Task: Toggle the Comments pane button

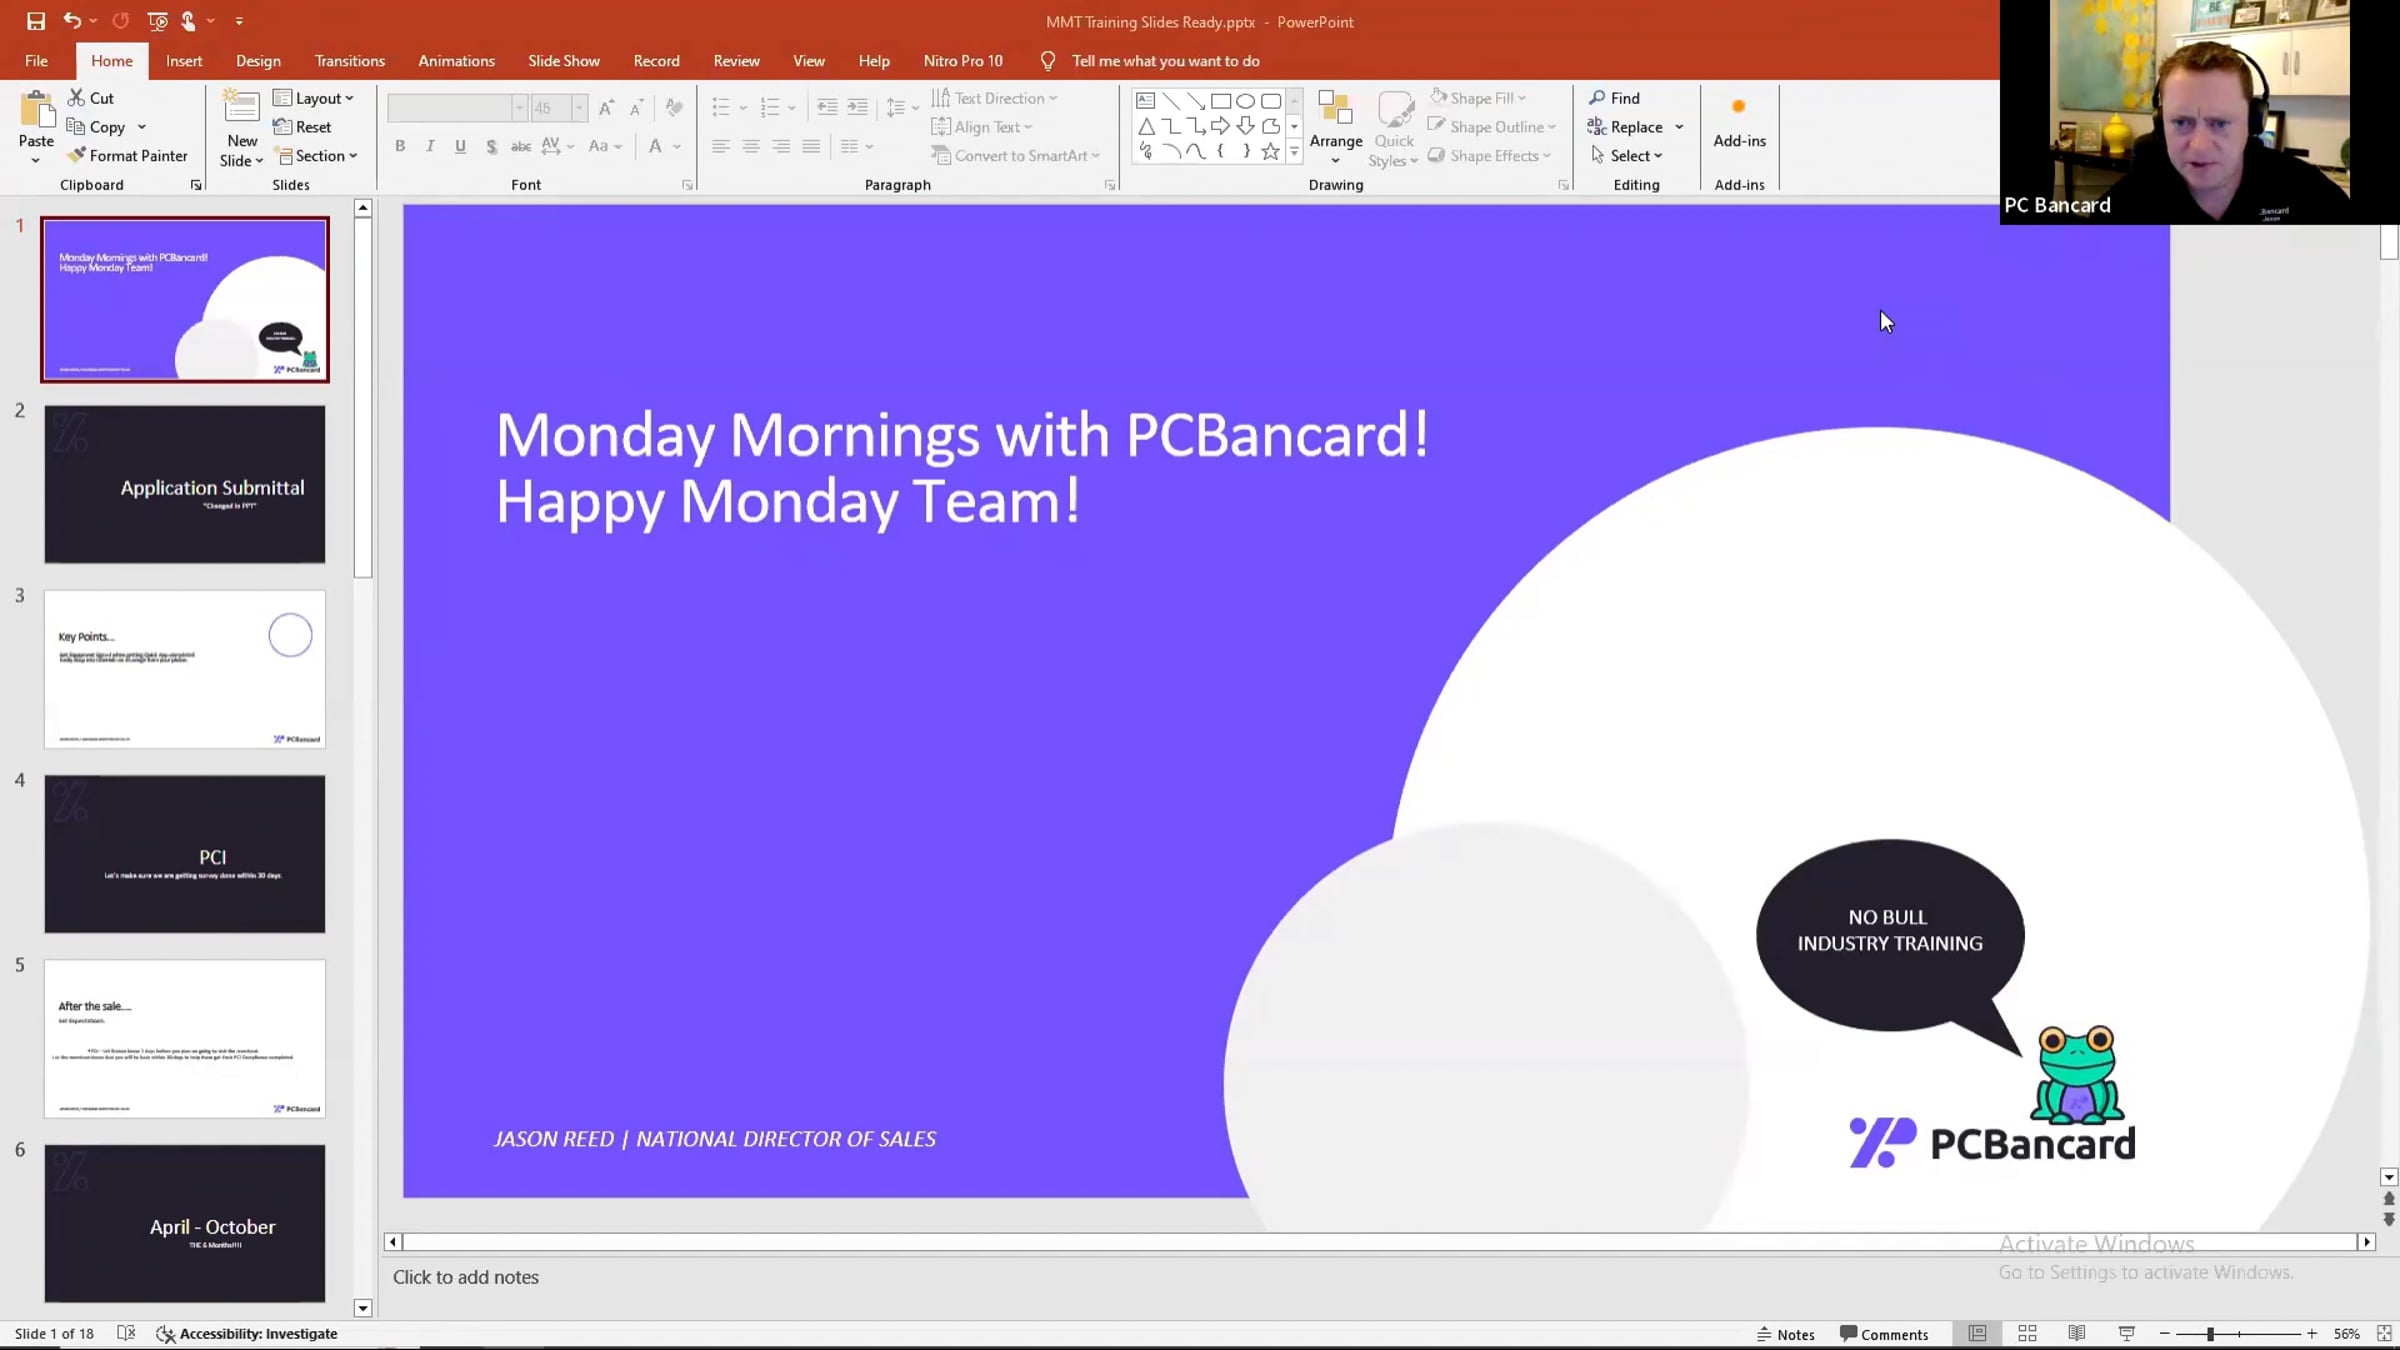Action: click(x=1884, y=1334)
